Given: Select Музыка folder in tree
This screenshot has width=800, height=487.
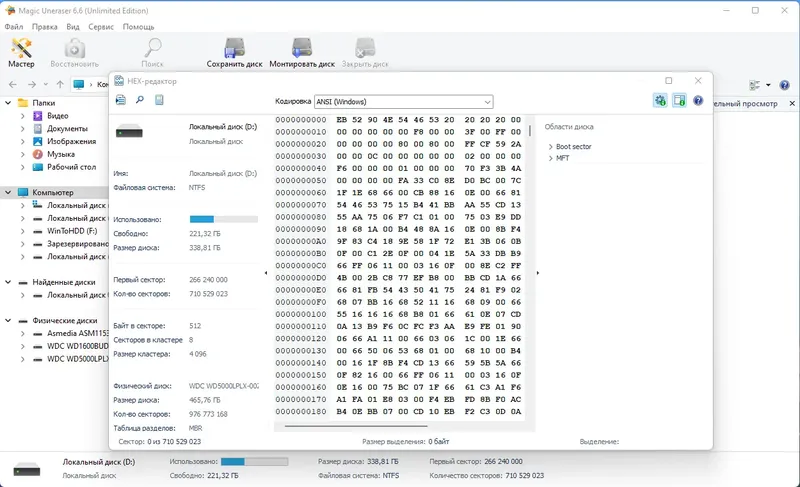Looking at the screenshot, I should pyautogui.click(x=61, y=154).
